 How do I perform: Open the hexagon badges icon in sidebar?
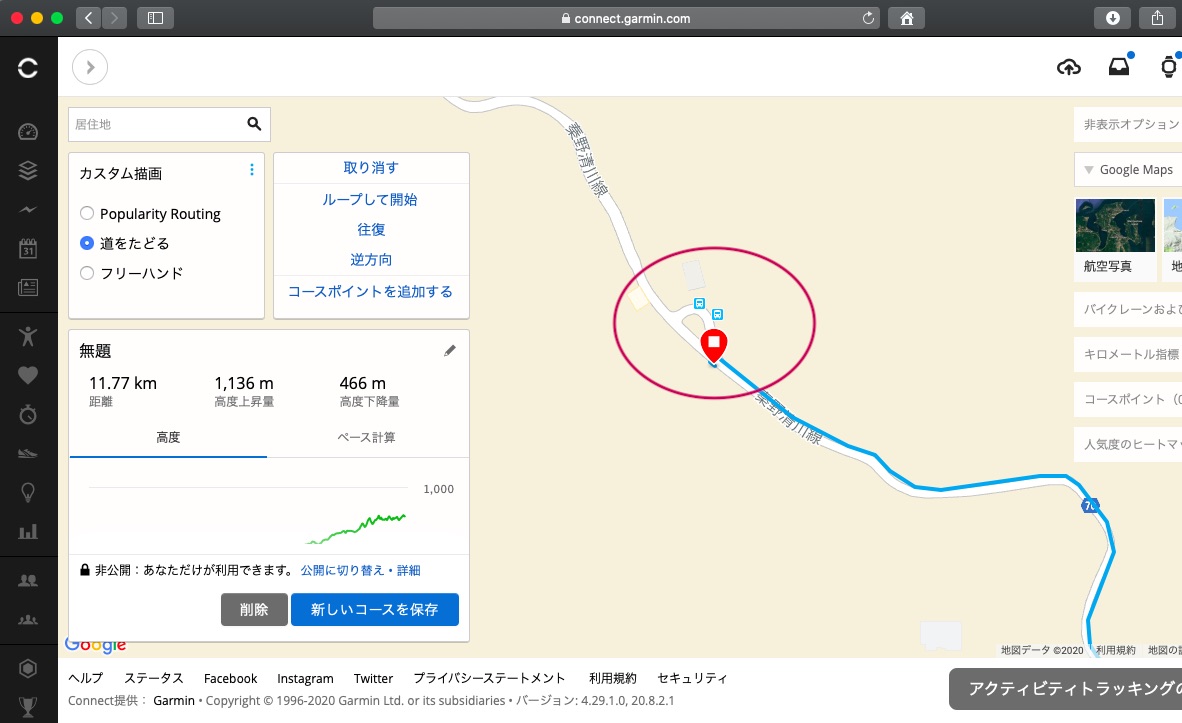click(28, 668)
